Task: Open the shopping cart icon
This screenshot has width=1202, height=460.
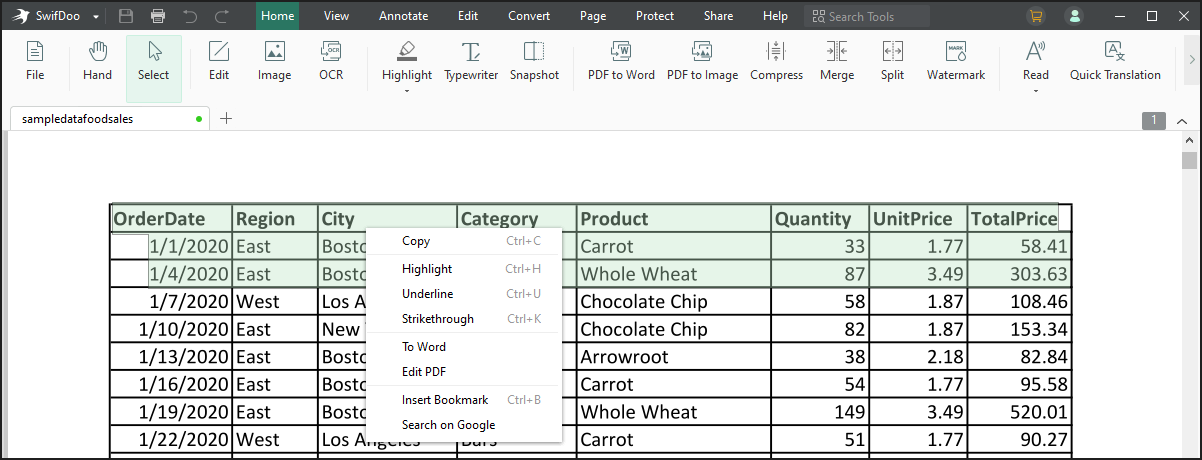Action: (x=1035, y=16)
